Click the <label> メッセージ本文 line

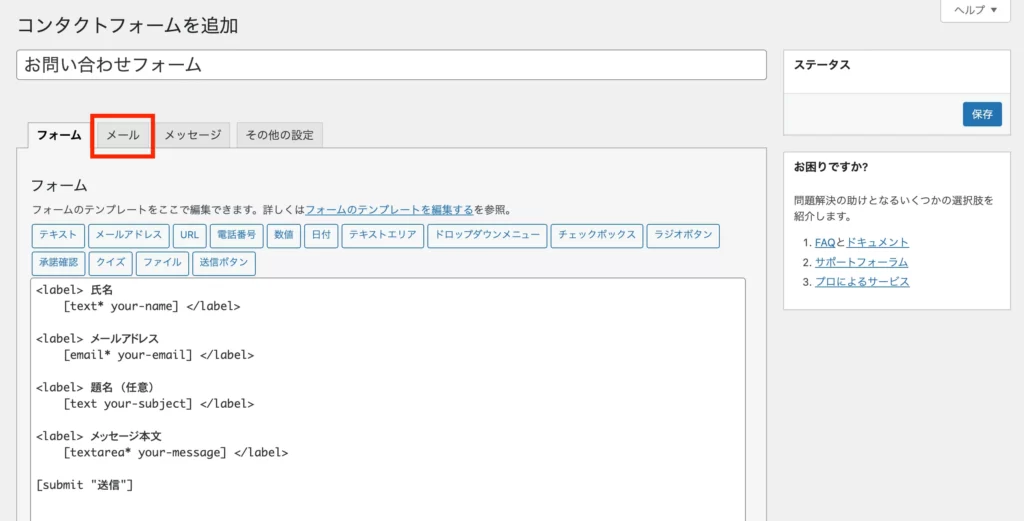click(x=99, y=437)
